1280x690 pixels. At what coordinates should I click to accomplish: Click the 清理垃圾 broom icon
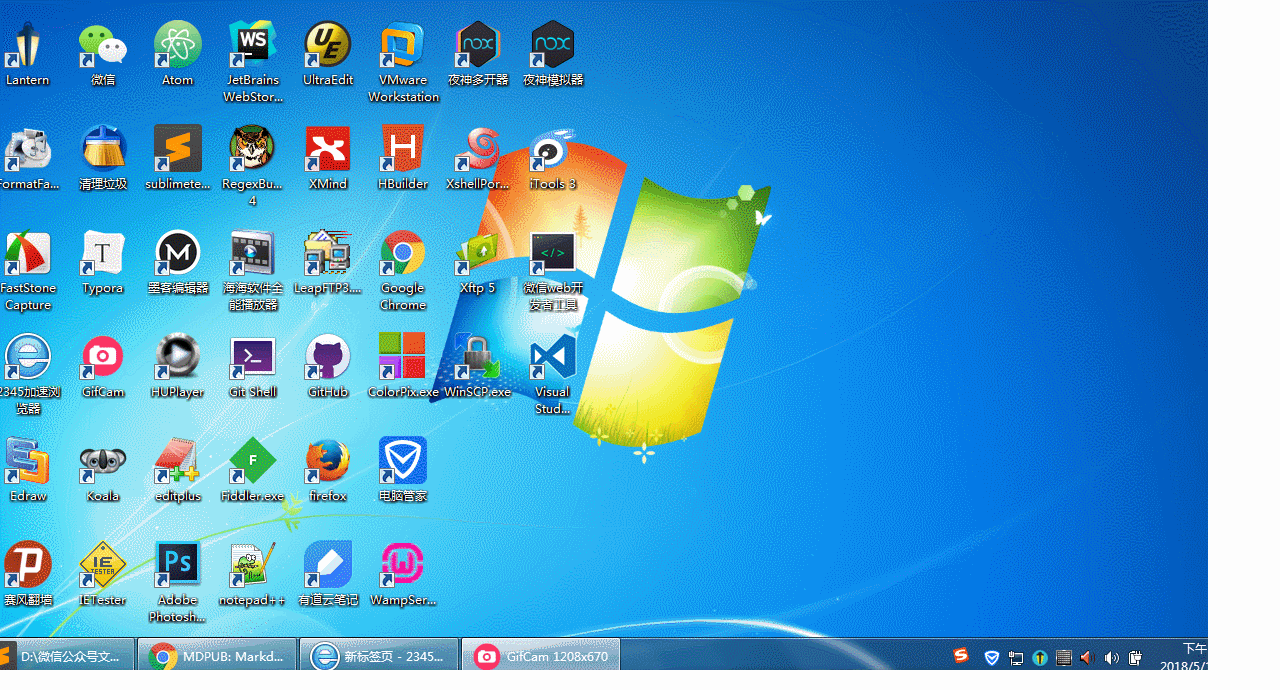pyautogui.click(x=103, y=158)
